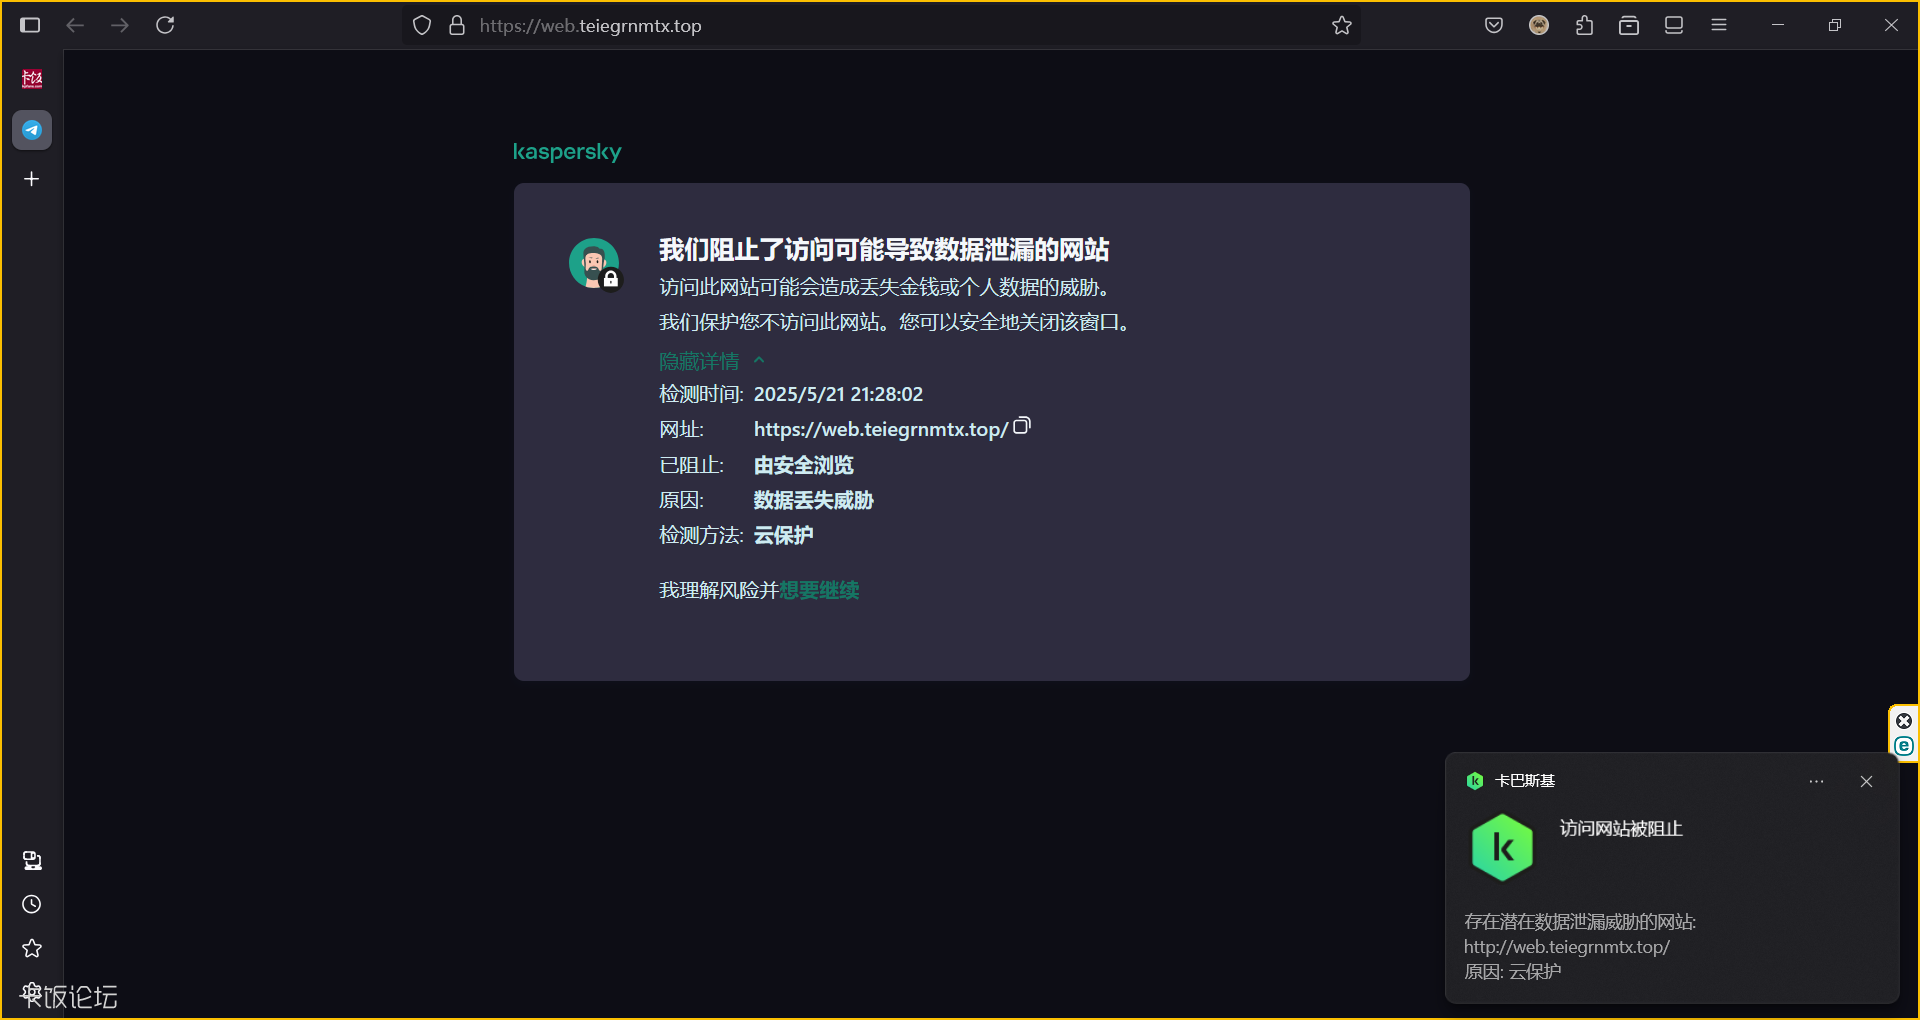Open the extensions puzzle icon
Image resolution: width=1920 pixels, height=1020 pixels.
click(1584, 25)
